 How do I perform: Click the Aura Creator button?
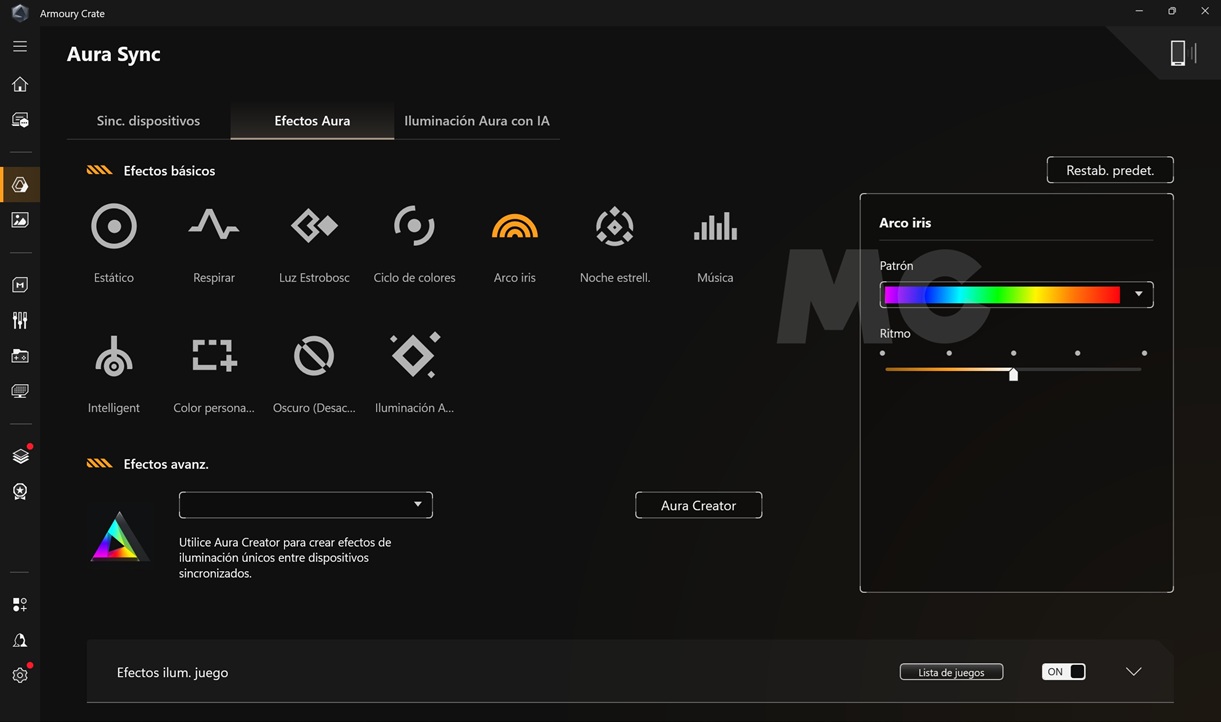click(698, 505)
